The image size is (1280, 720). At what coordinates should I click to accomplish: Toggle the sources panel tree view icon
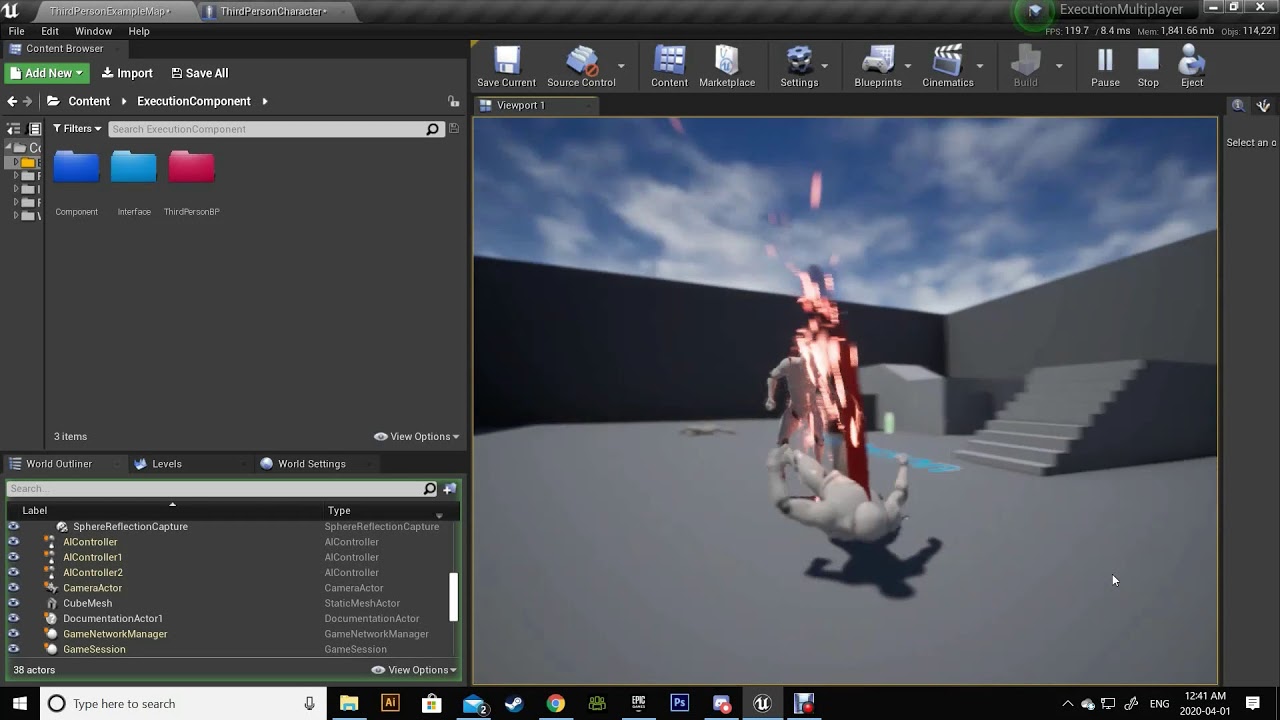point(14,129)
